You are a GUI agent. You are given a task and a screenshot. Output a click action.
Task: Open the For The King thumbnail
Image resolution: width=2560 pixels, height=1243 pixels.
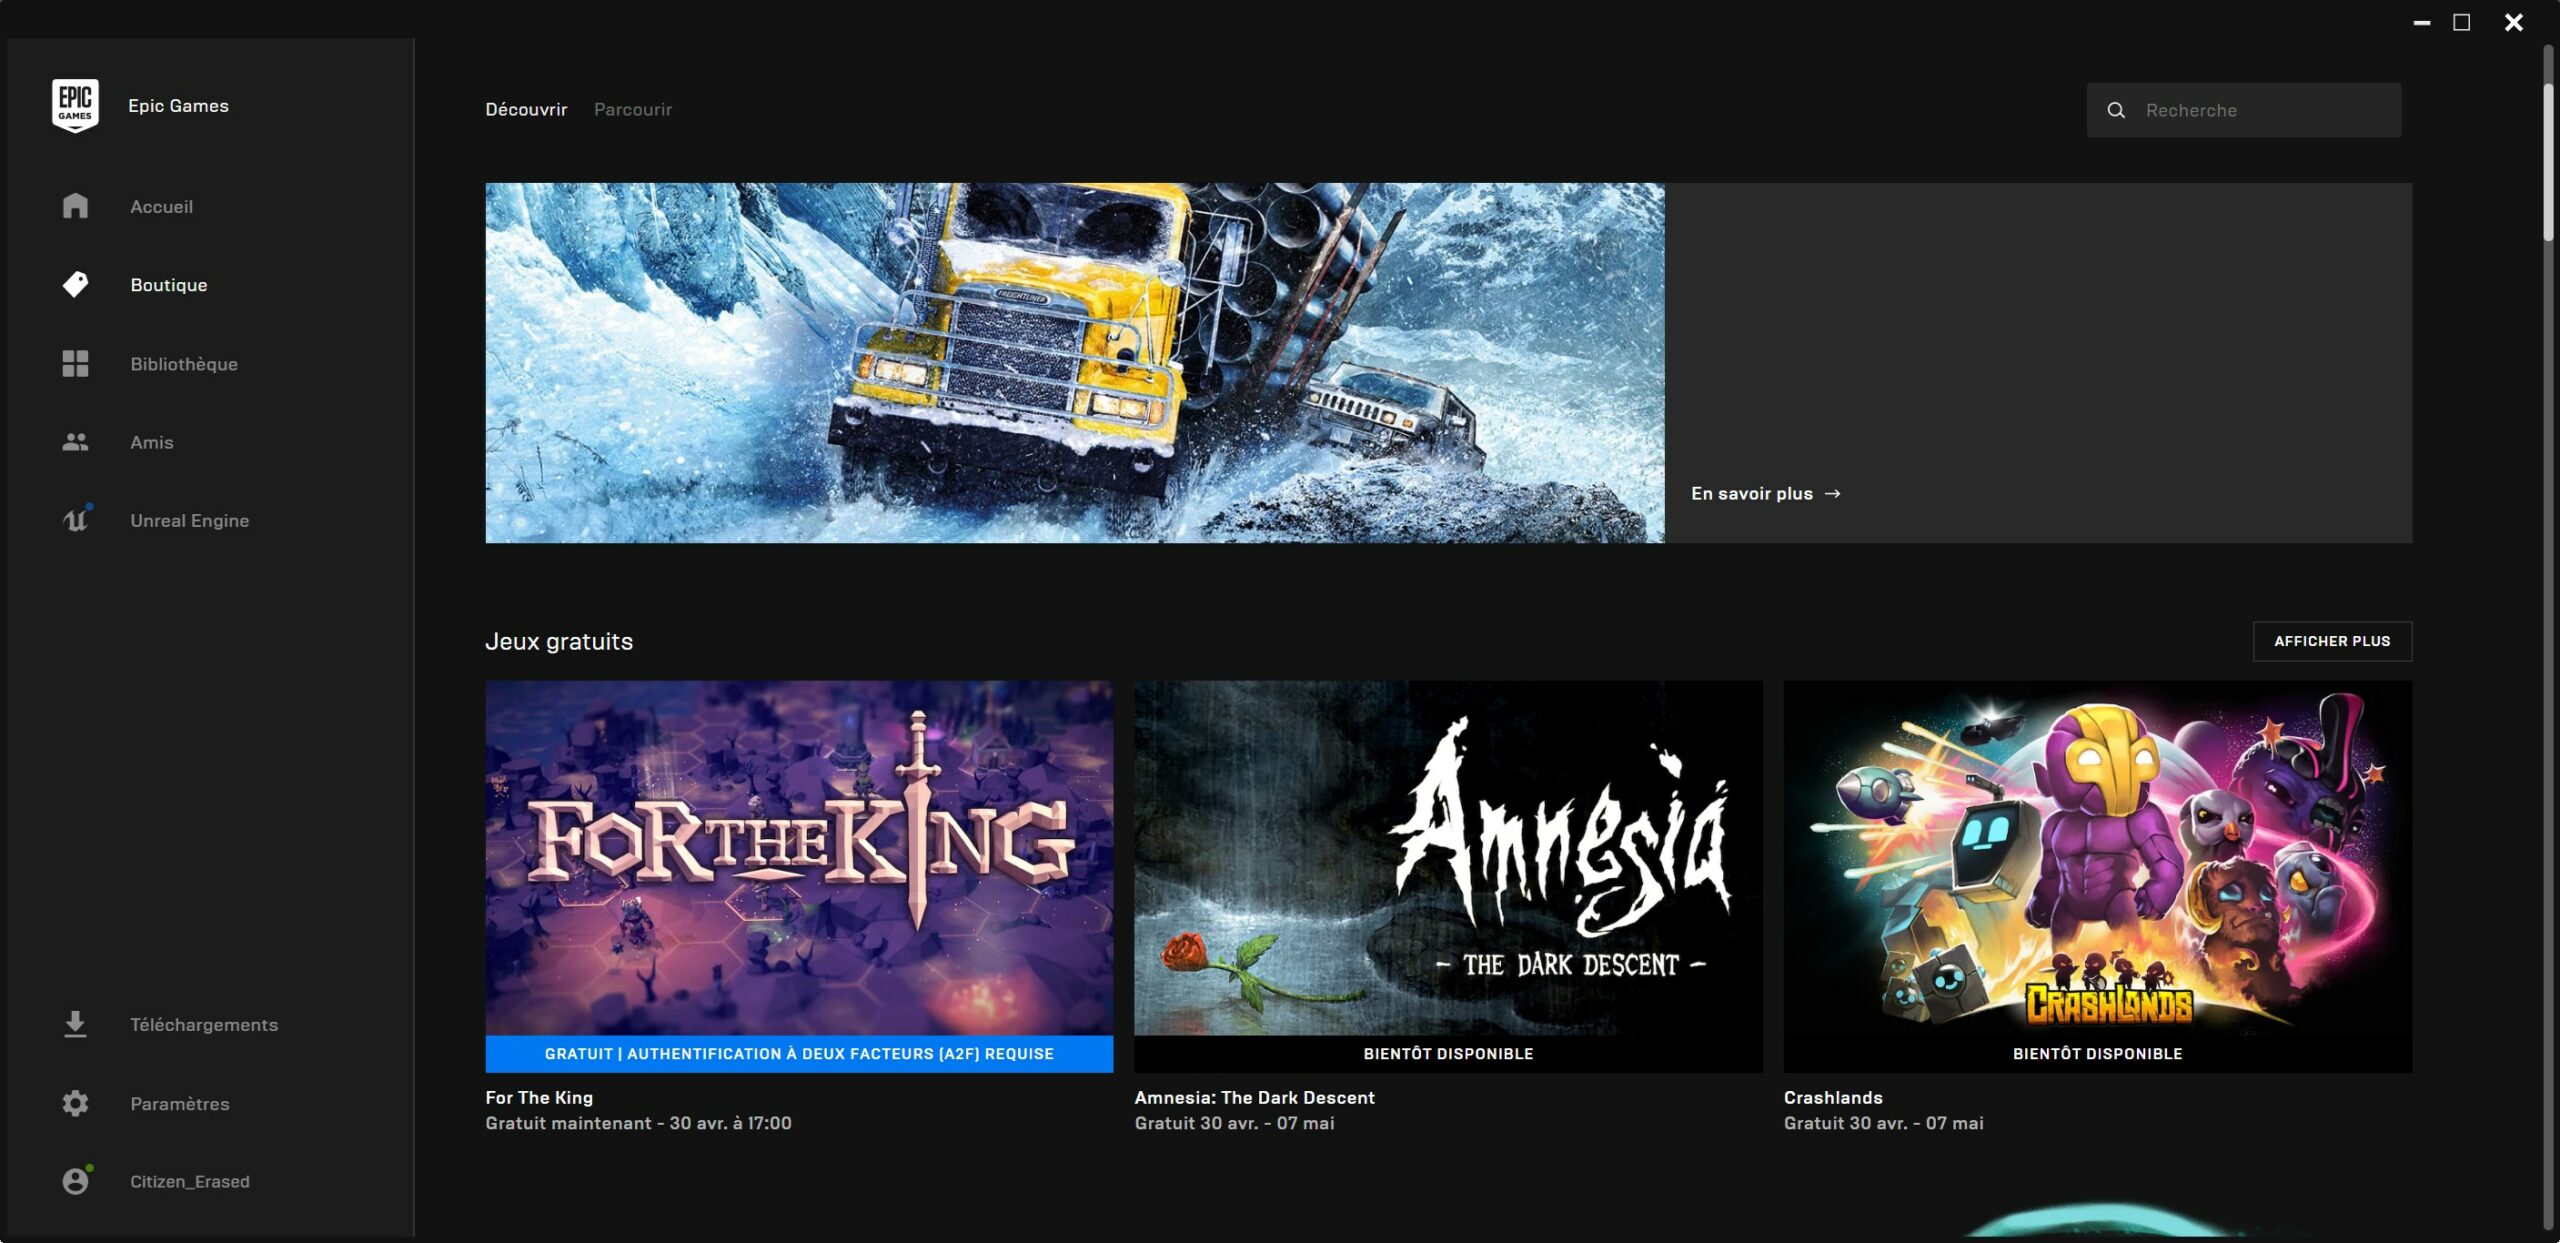point(798,858)
